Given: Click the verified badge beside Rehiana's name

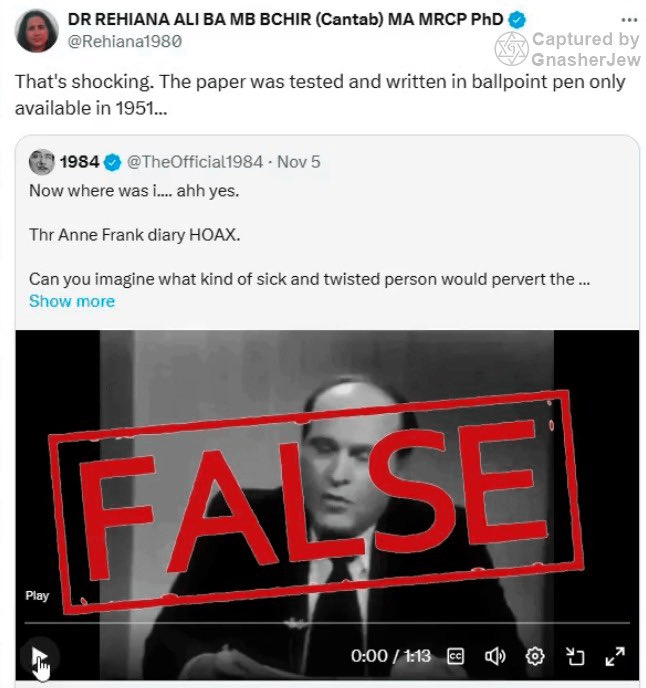Looking at the screenshot, I should point(517,20).
